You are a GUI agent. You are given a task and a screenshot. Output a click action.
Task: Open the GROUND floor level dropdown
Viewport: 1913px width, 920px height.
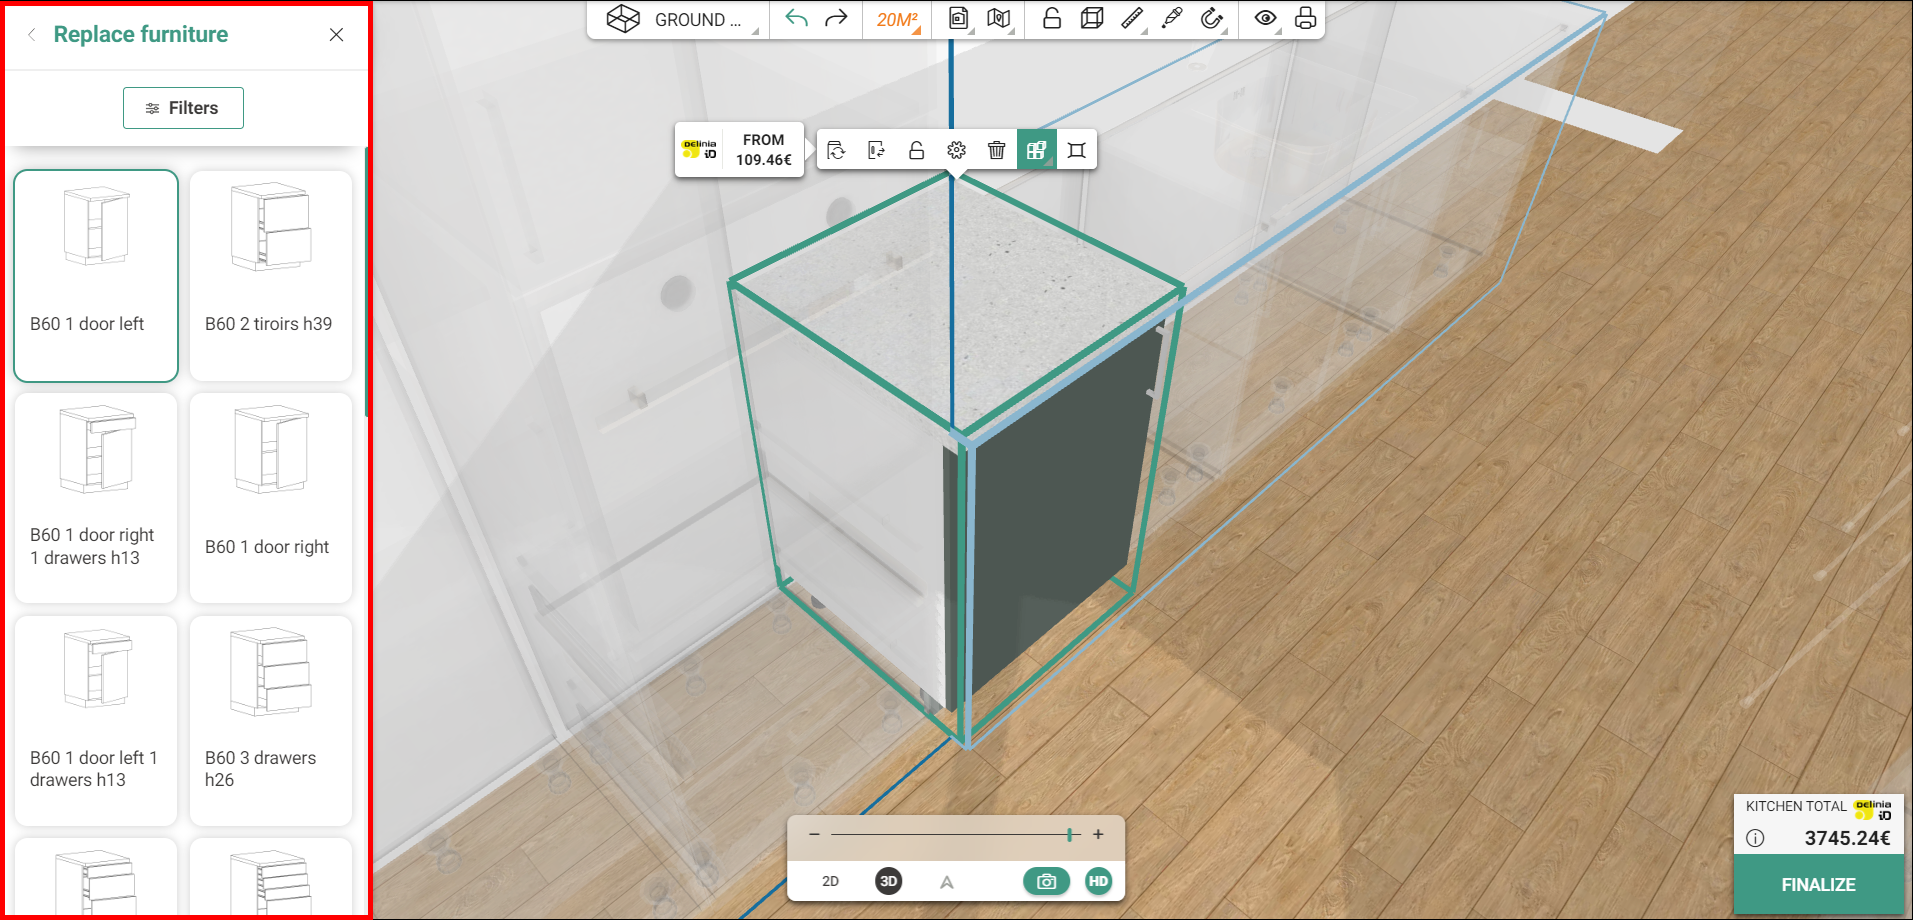[682, 19]
